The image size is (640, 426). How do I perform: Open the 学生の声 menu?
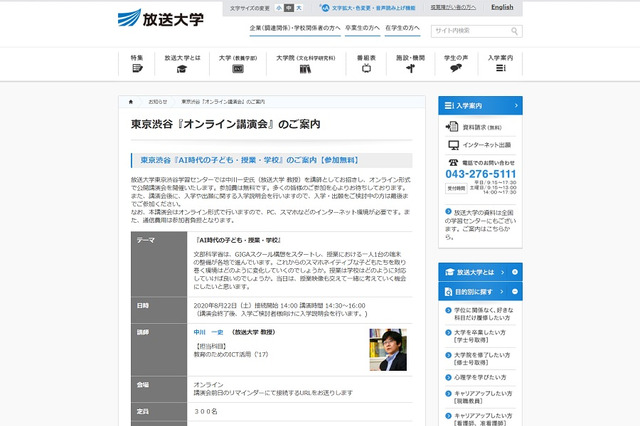tap(456, 64)
